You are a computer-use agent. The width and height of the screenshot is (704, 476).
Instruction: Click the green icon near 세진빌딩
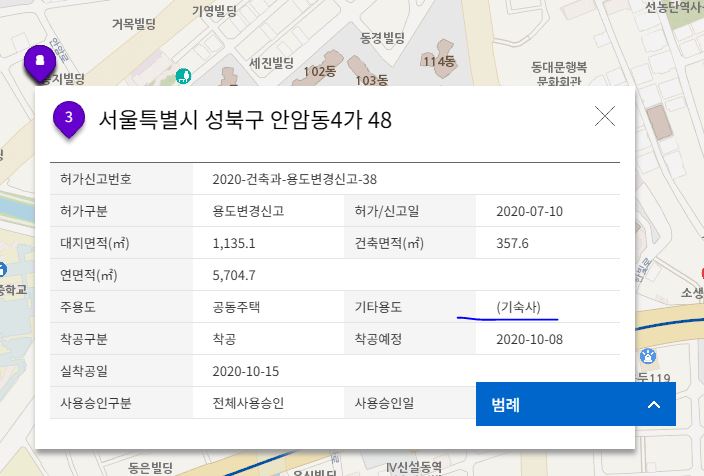[183, 76]
